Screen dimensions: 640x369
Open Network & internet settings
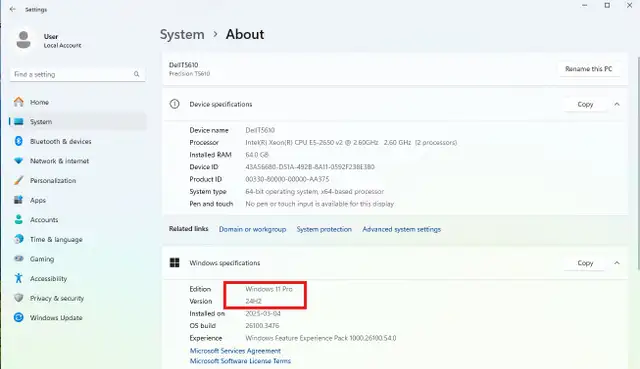click(x=59, y=161)
